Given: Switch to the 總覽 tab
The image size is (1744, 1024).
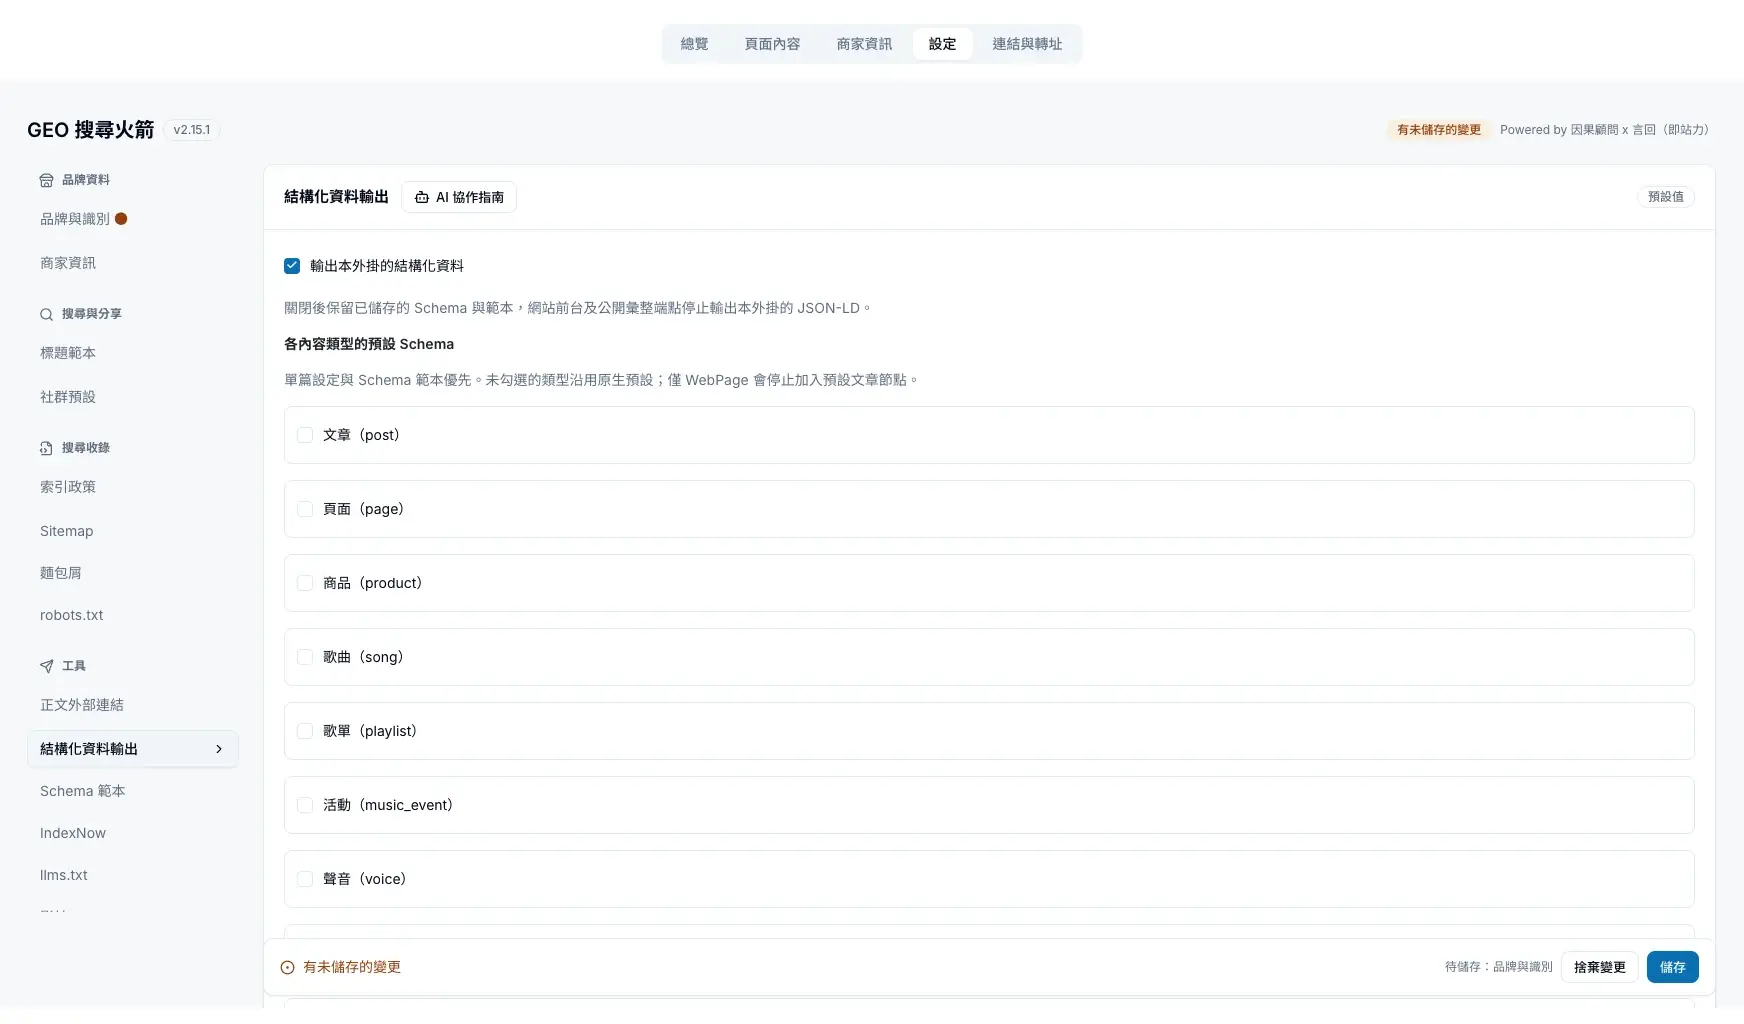Looking at the screenshot, I should point(694,44).
